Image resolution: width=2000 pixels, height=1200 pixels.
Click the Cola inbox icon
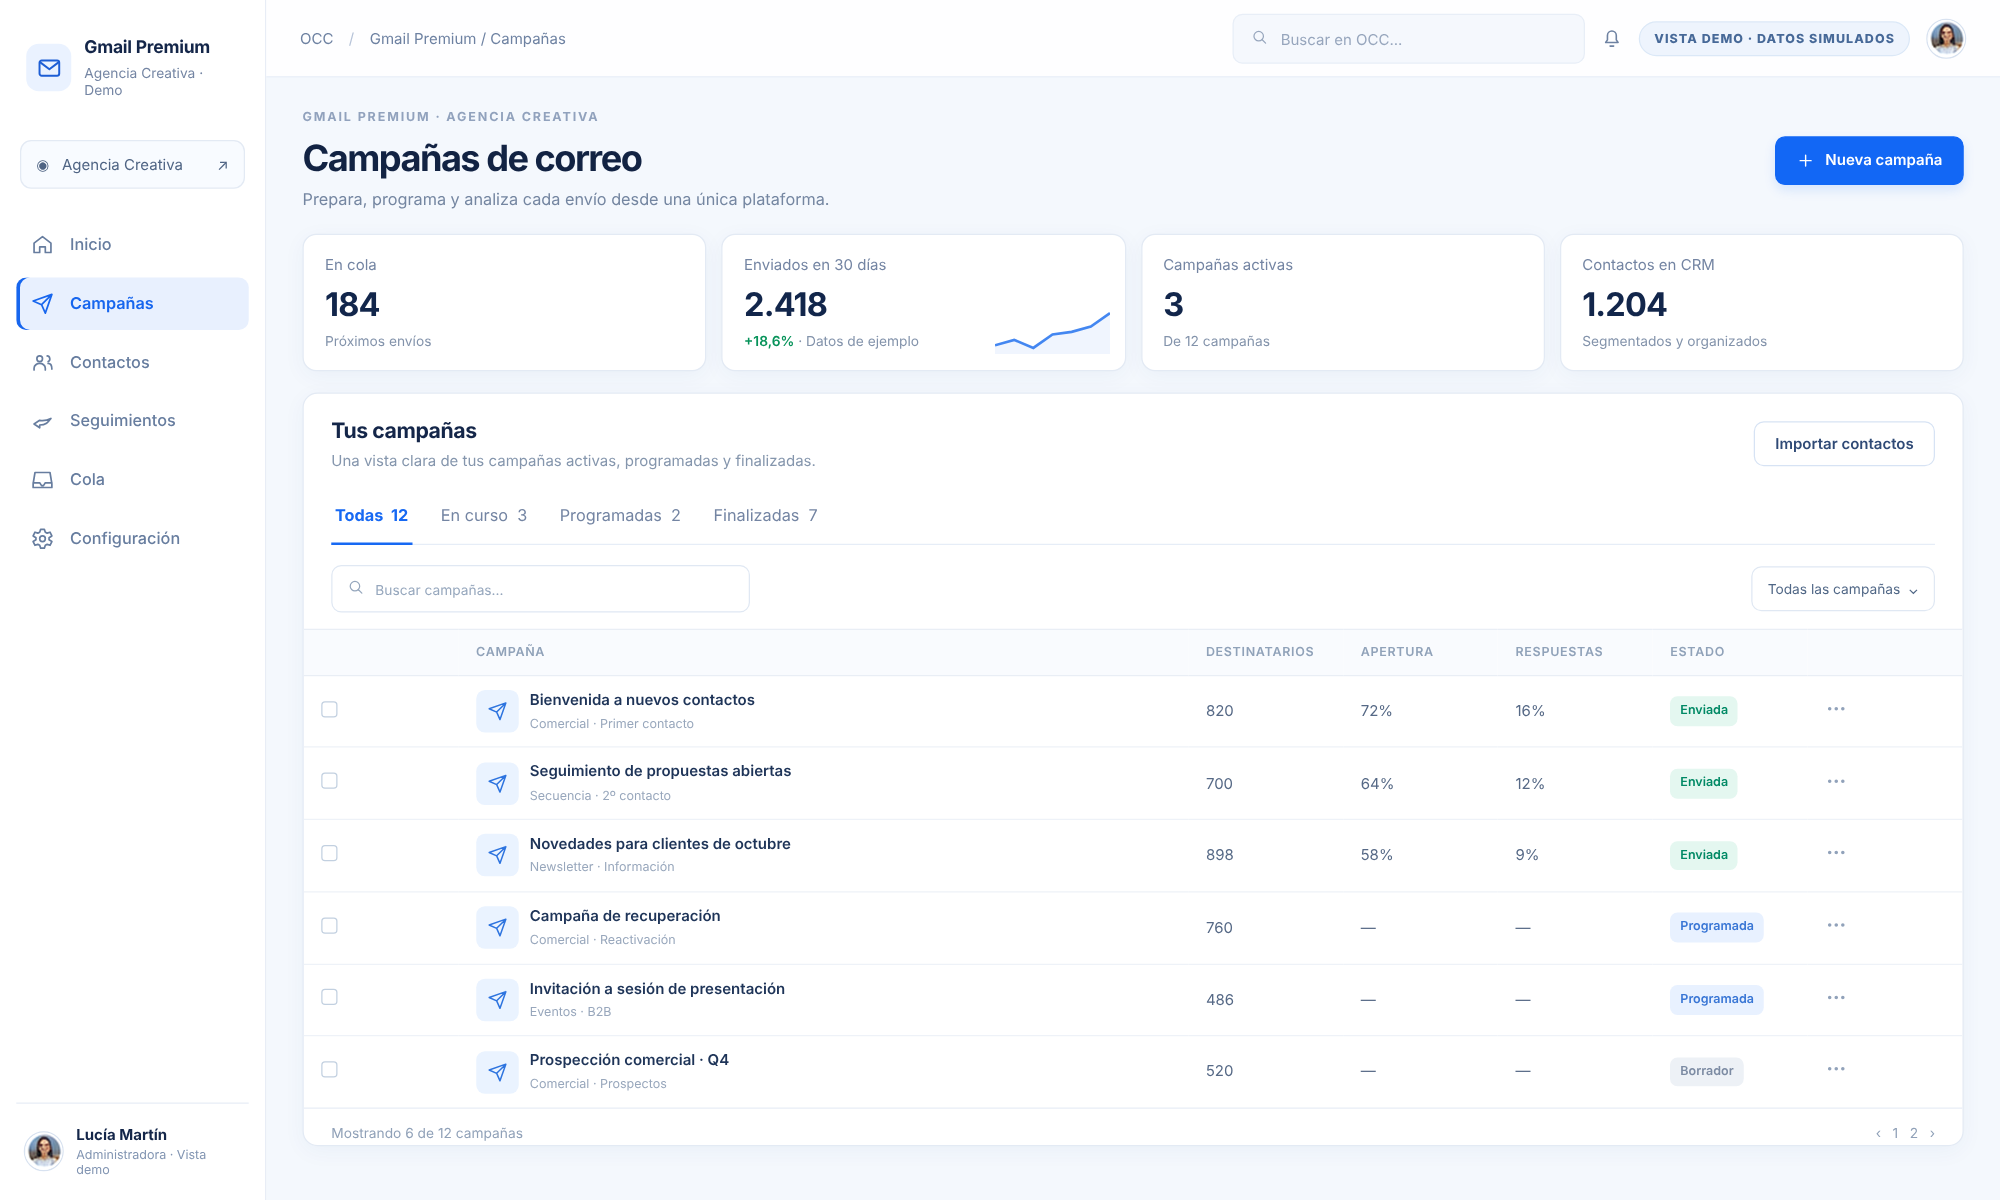coord(42,480)
